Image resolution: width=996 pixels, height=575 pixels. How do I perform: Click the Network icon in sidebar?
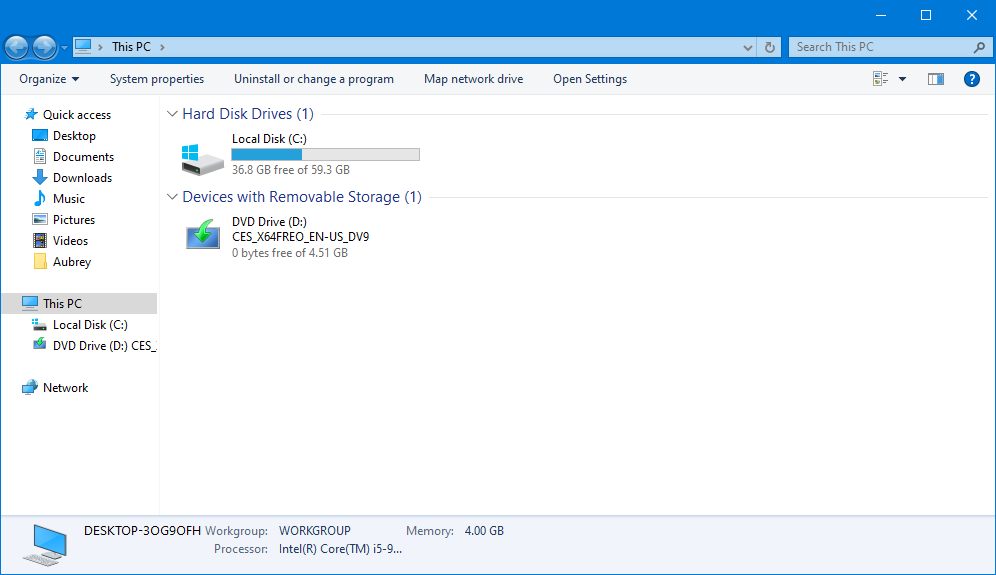coord(30,387)
